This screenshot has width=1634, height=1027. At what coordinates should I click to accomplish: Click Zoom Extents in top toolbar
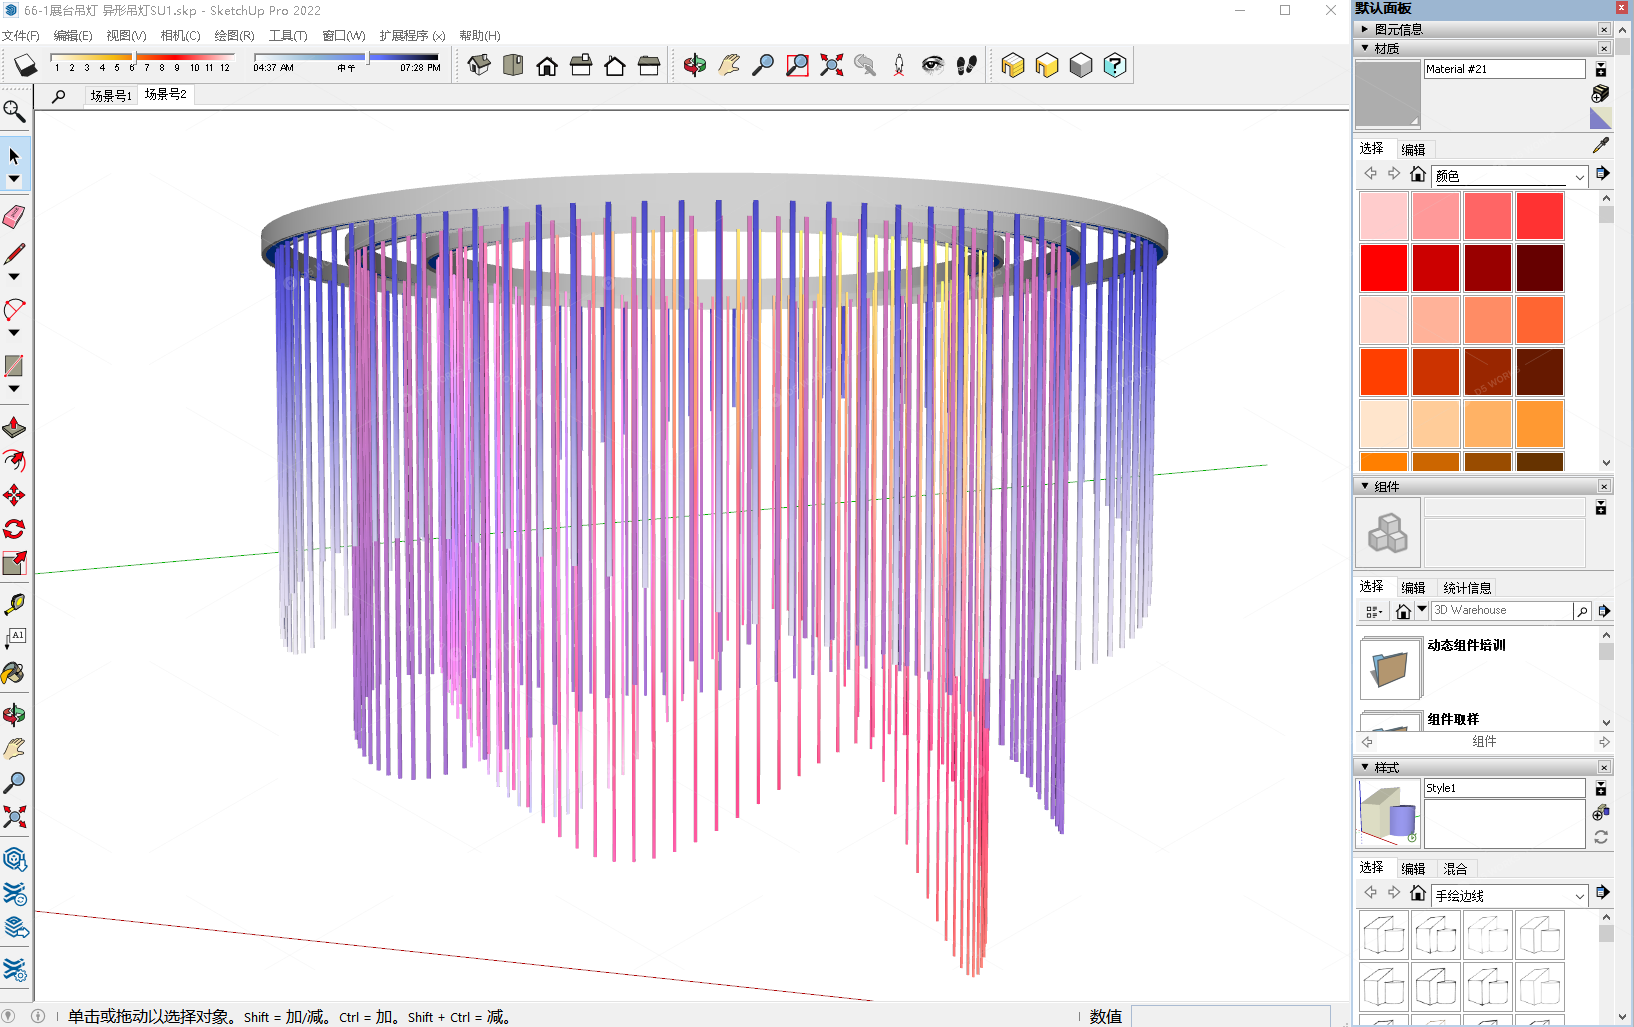click(831, 66)
